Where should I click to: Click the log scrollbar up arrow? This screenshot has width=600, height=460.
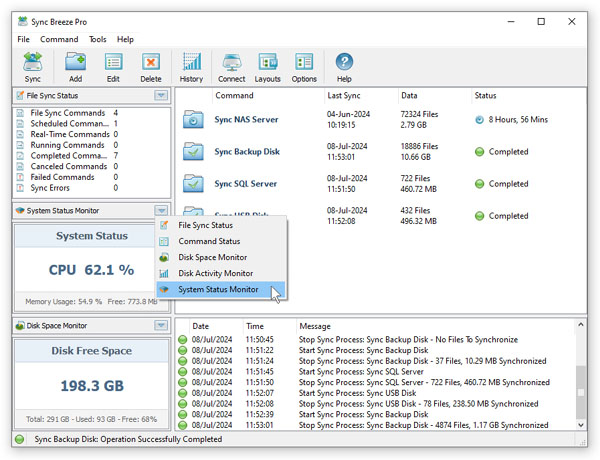pyautogui.click(x=580, y=325)
